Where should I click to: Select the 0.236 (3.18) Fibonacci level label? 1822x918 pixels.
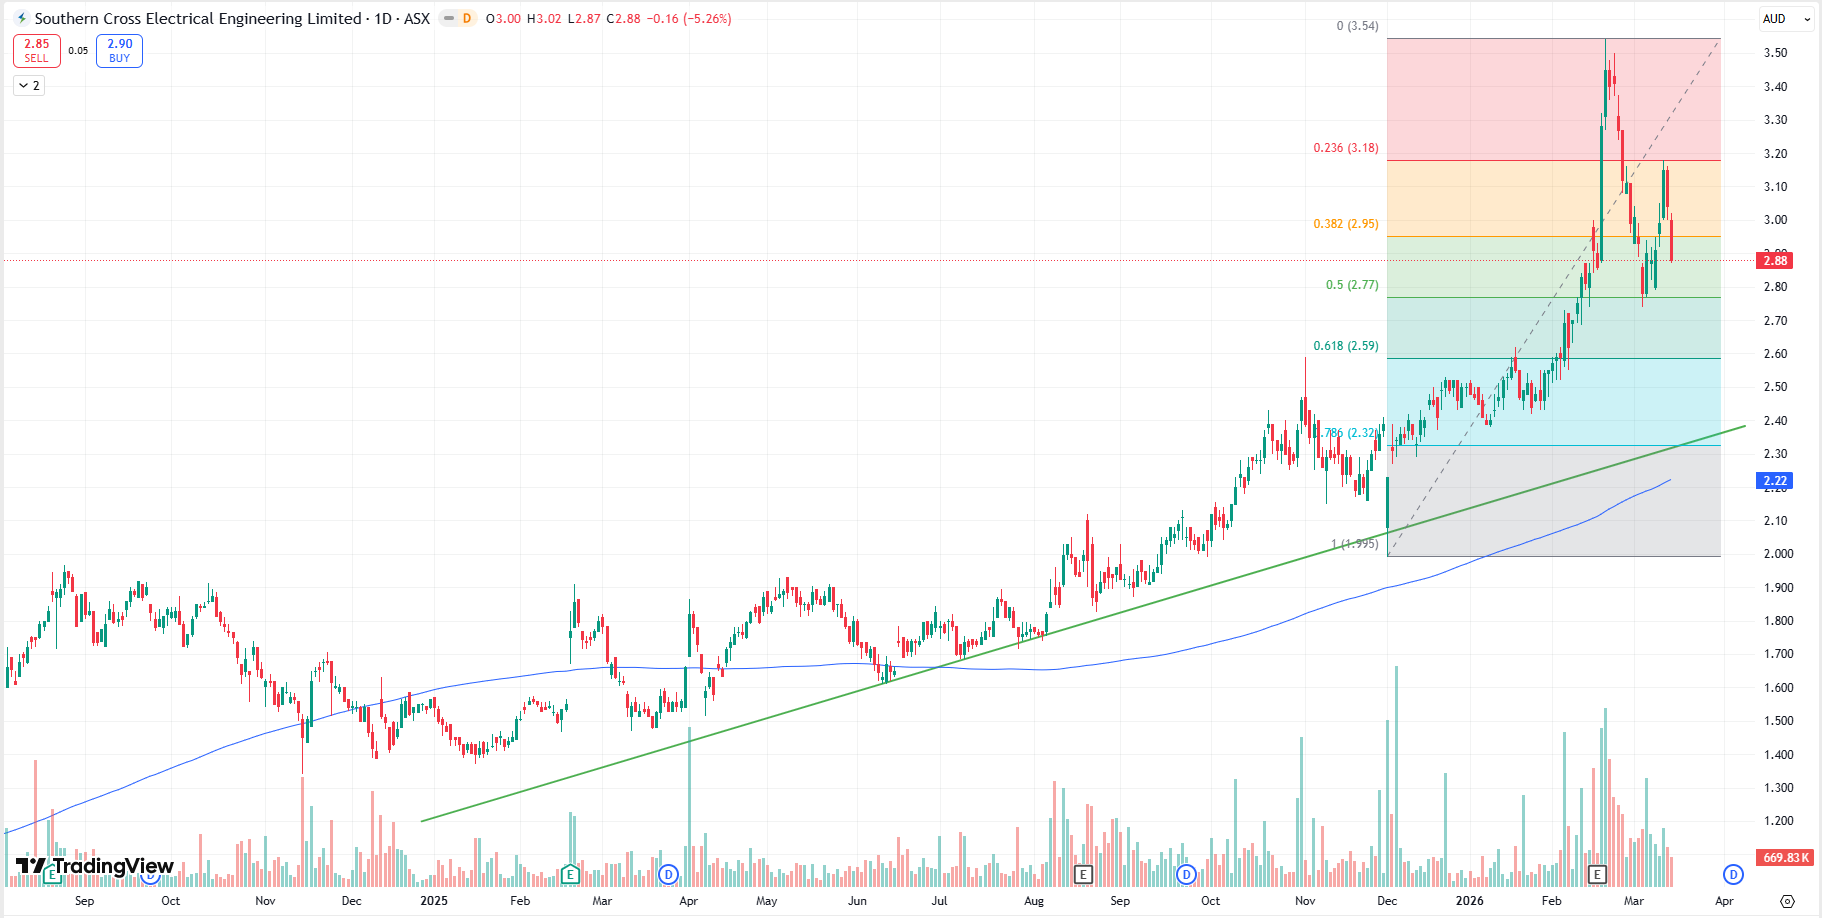click(x=1345, y=148)
